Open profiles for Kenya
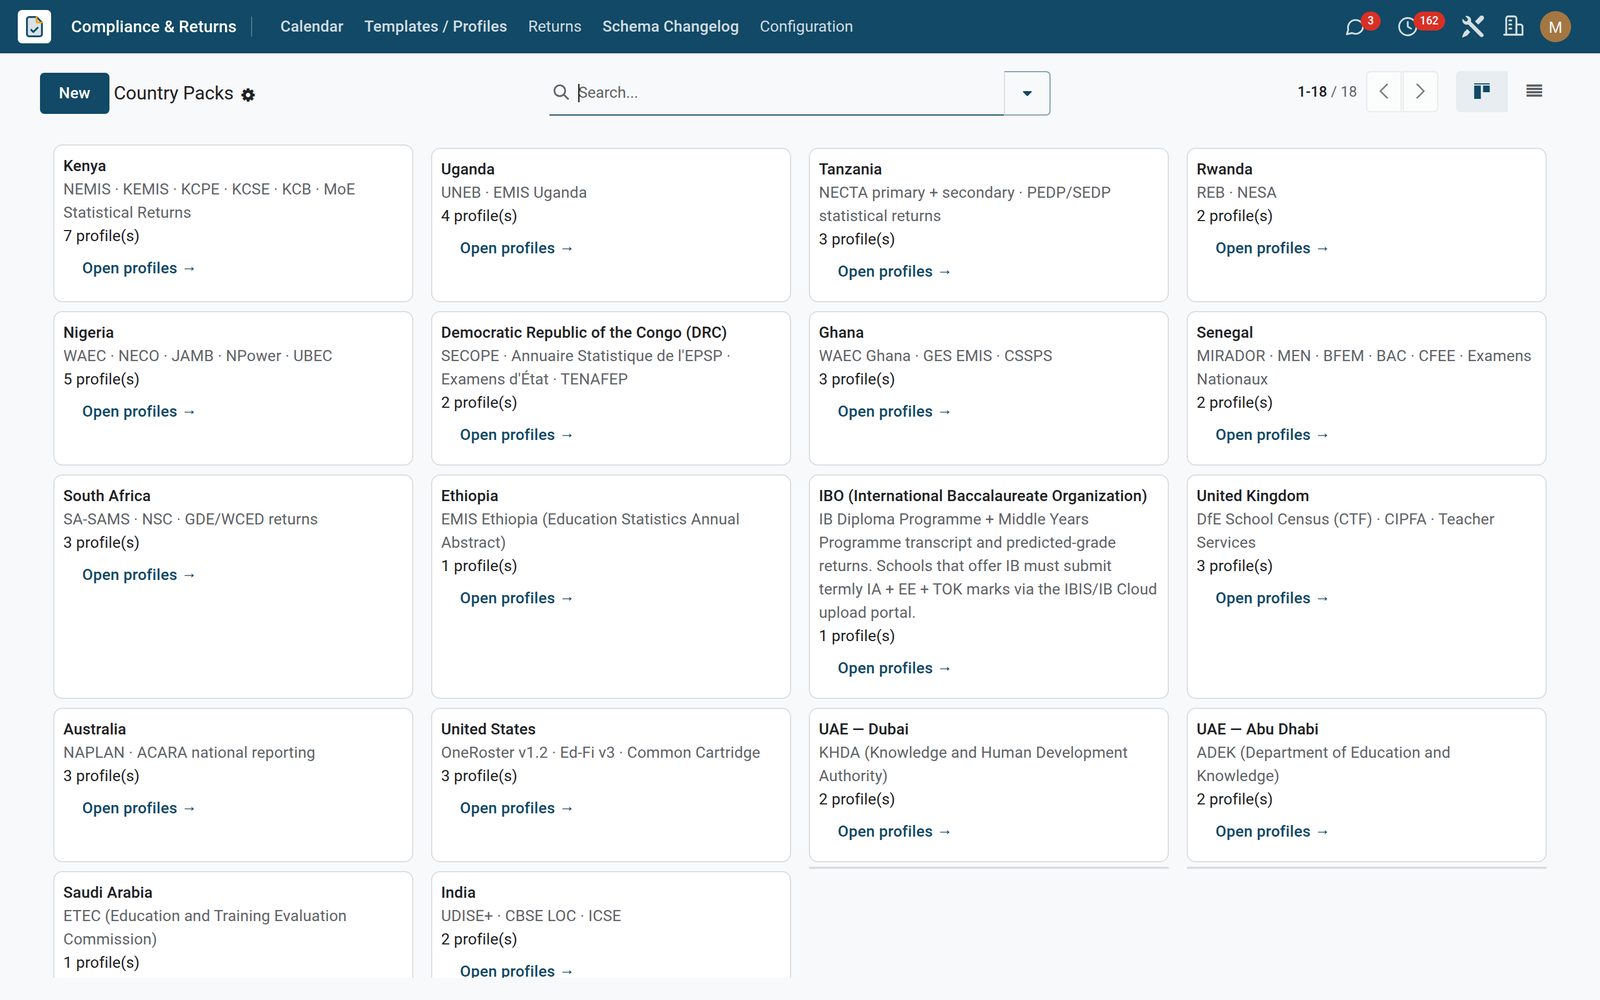1600x1000 pixels. click(x=139, y=268)
